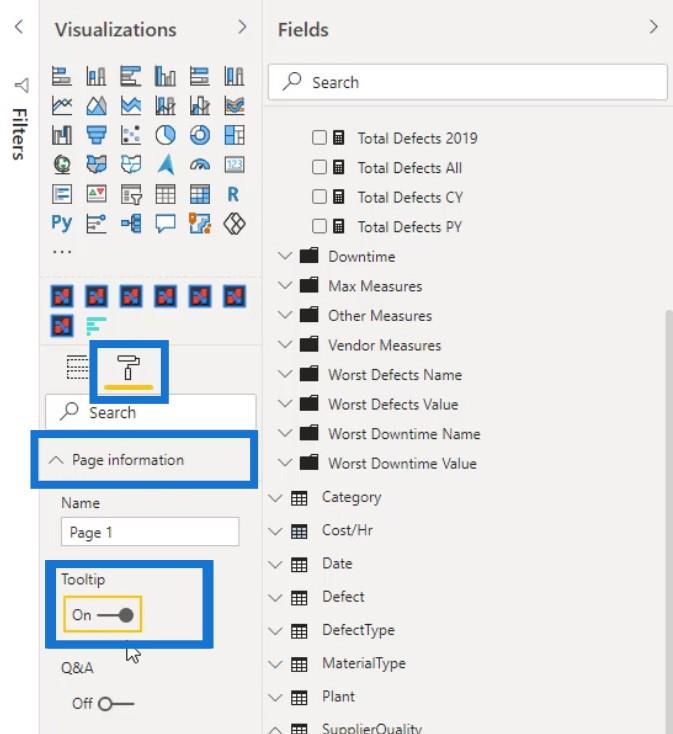Select the Stacked area chart visual
This screenshot has width=673, height=734.
point(131,105)
